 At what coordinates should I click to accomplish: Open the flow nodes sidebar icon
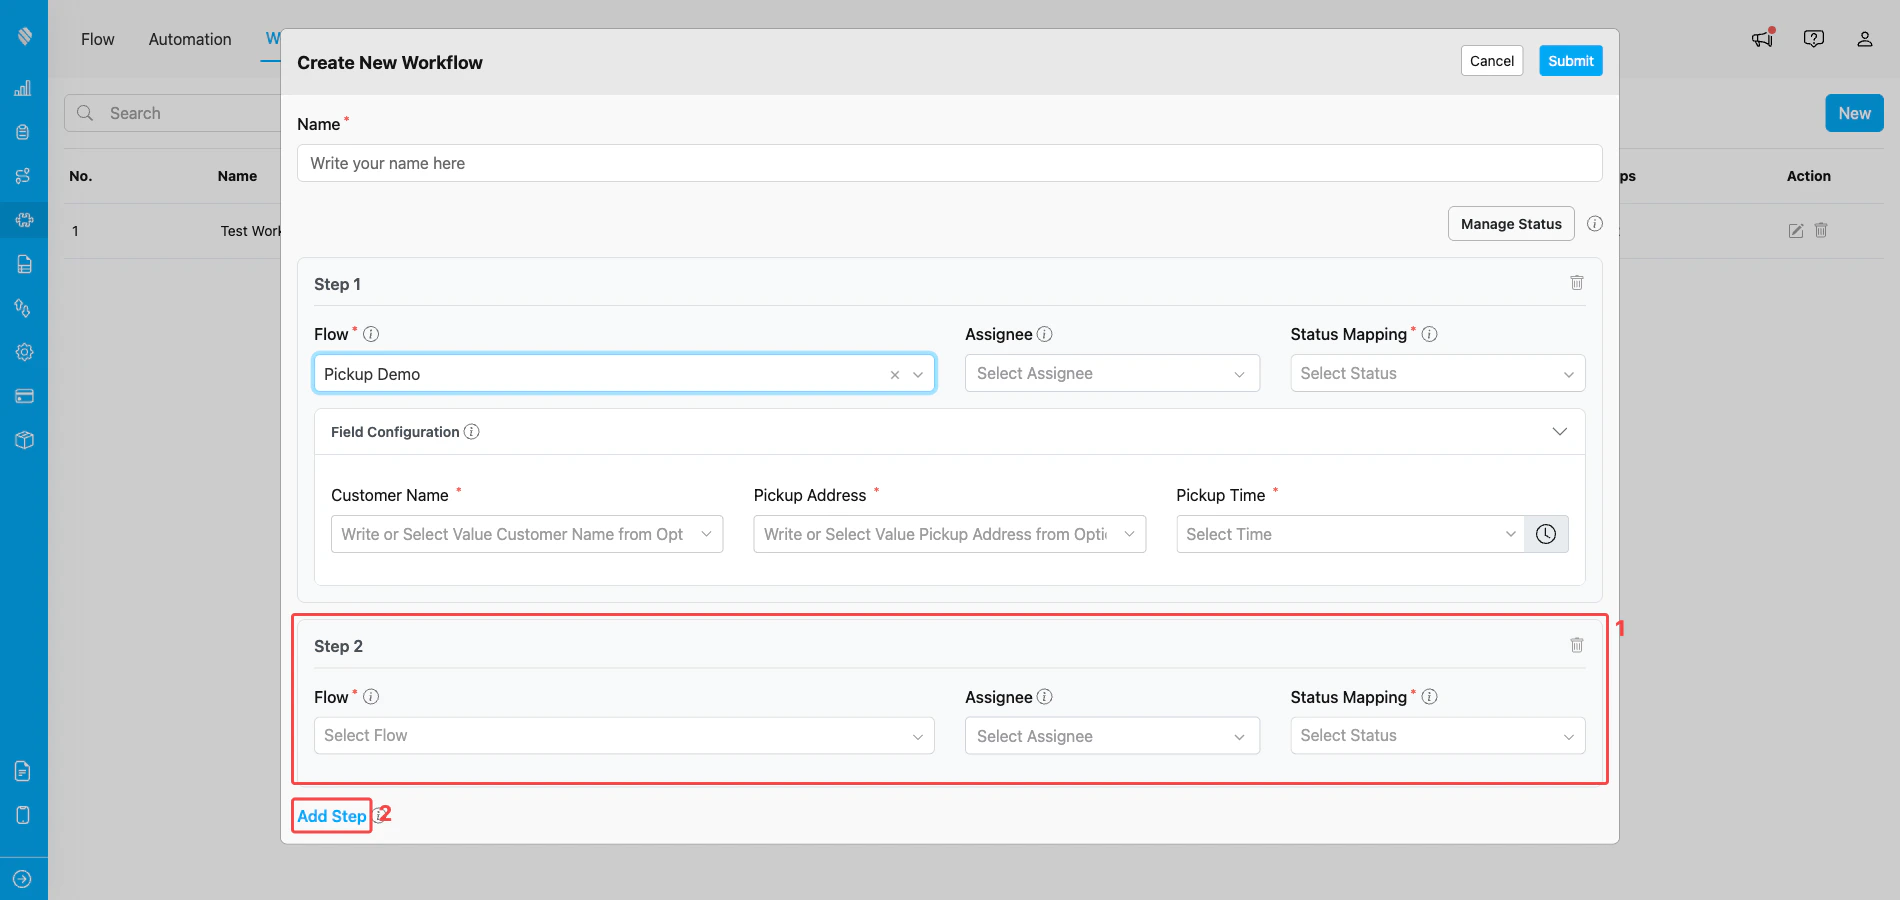tap(24, 176)
